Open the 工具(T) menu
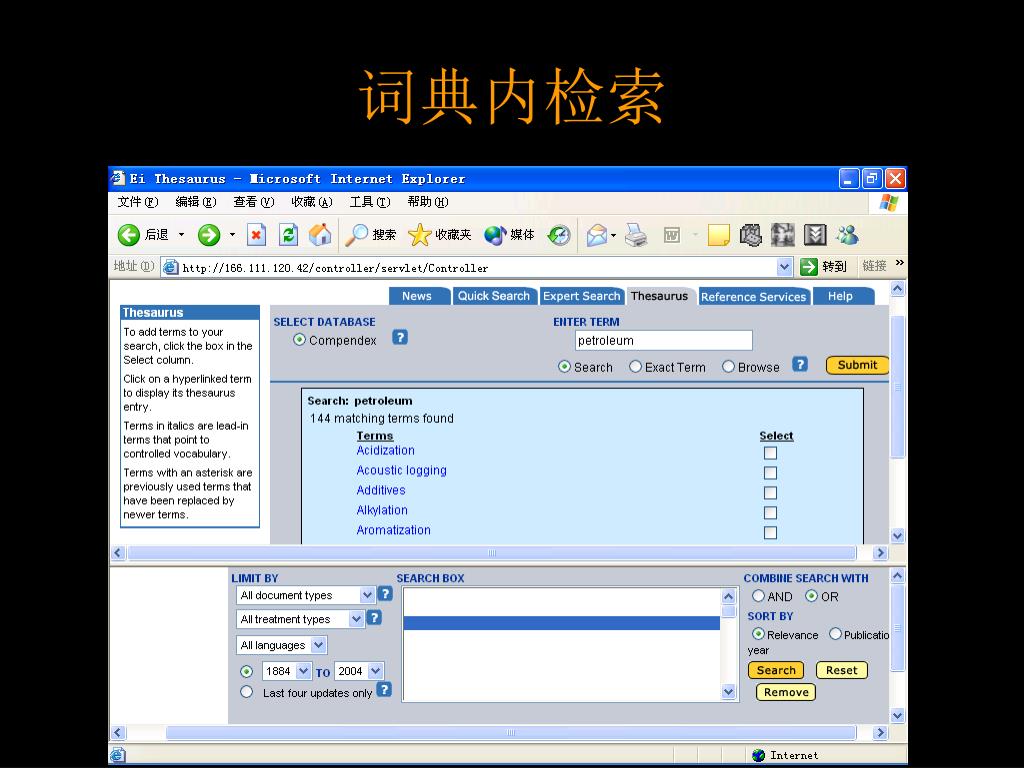 tap(370, 202)
